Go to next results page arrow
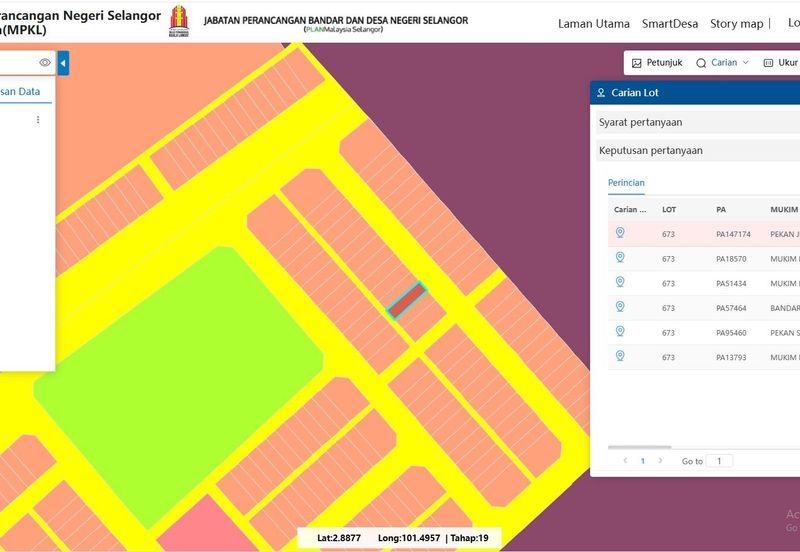 [660, 461]
